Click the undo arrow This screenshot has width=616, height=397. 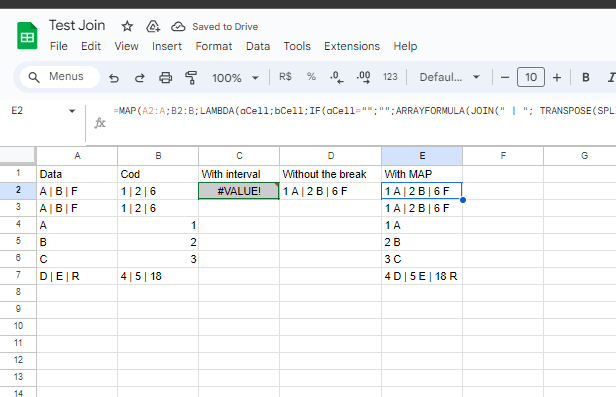point(114,78)
